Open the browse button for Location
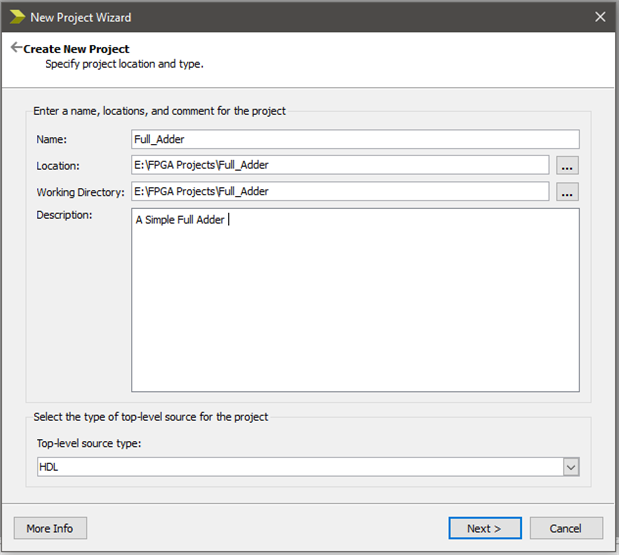 pos(568,165)
